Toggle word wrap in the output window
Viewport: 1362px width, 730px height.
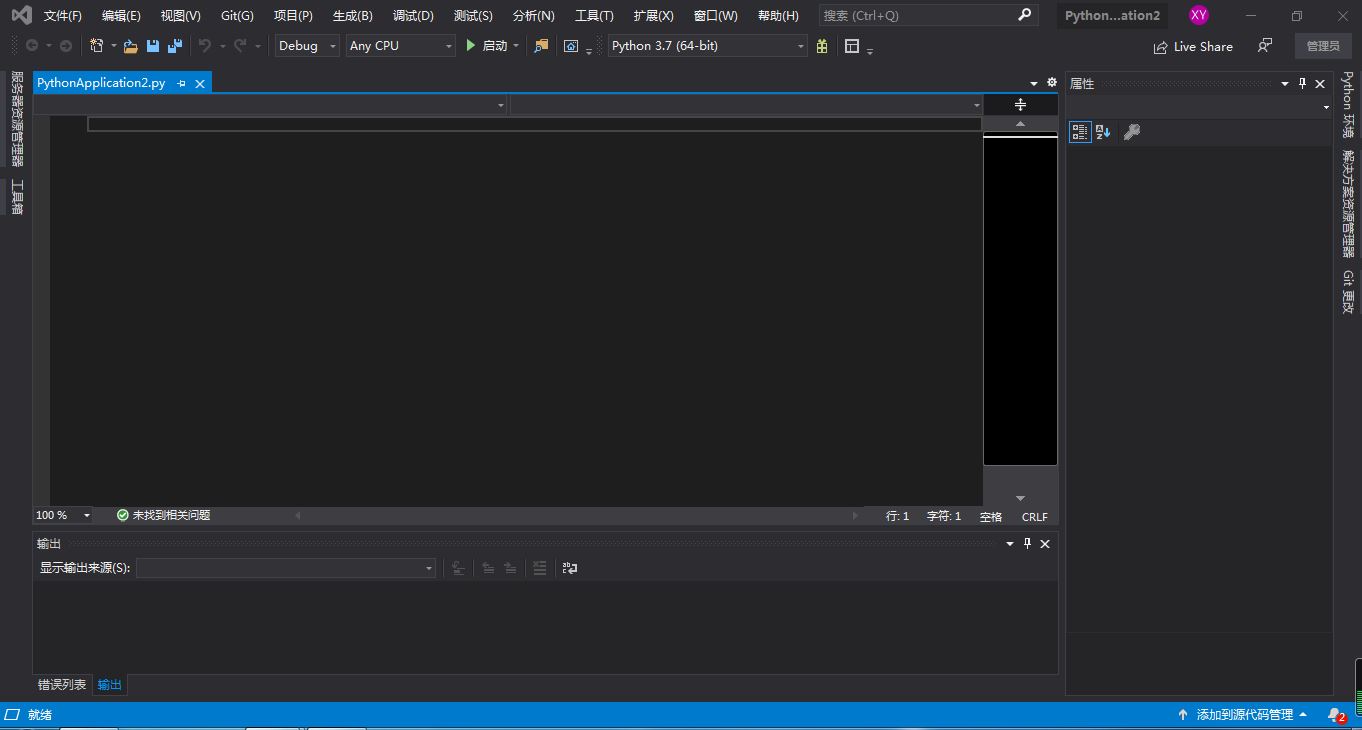569,568
